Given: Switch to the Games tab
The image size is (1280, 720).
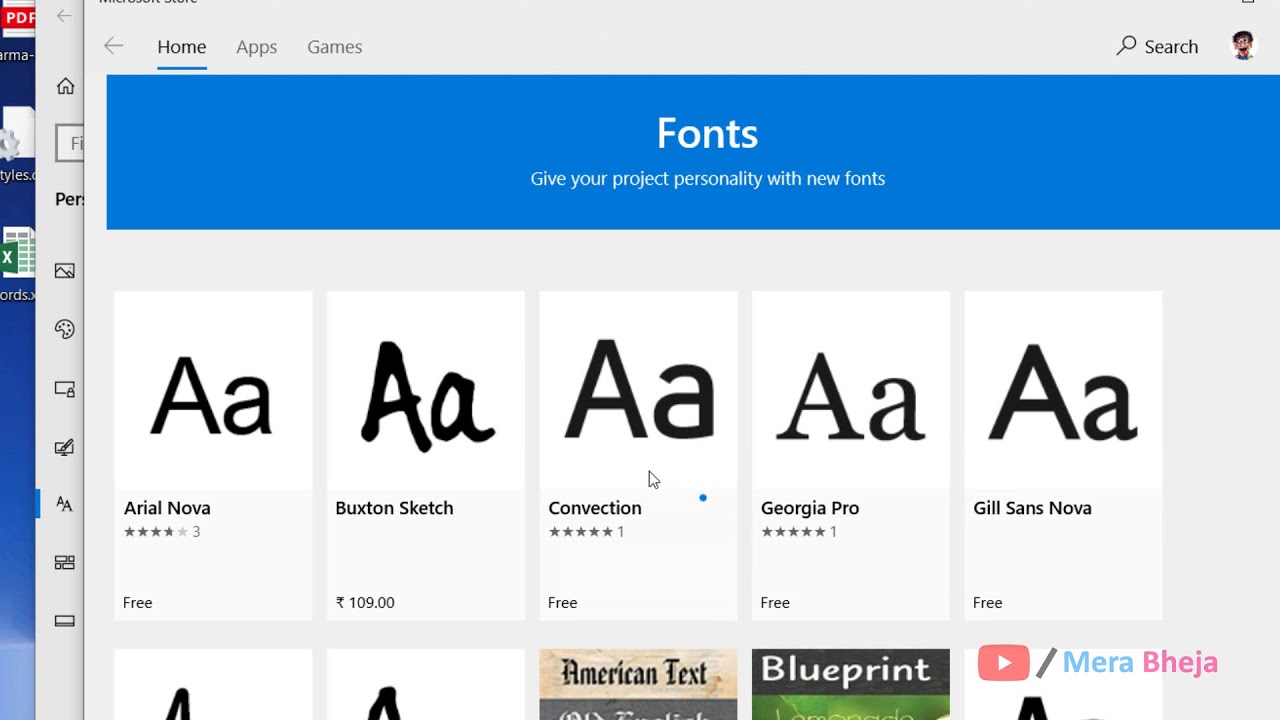Looking at the screenshot, I should (x=335, y=47).
